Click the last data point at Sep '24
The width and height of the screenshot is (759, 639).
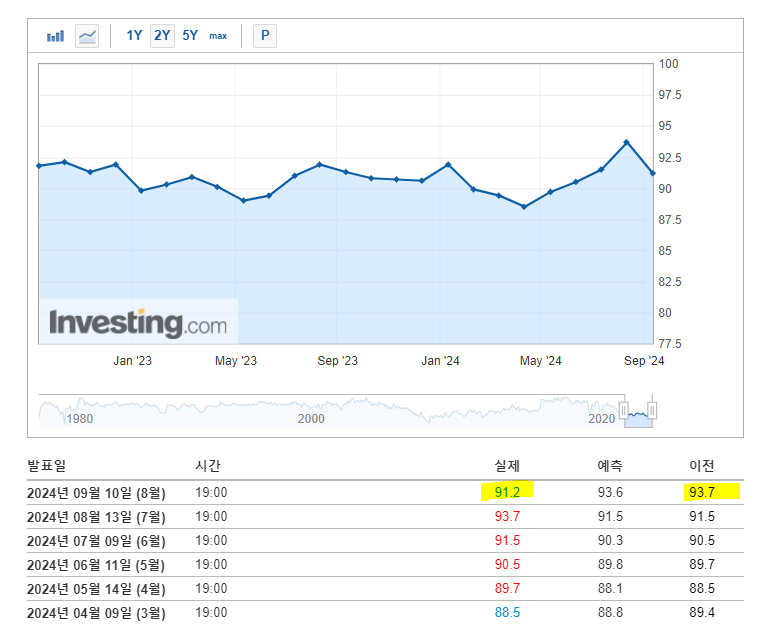652,173
